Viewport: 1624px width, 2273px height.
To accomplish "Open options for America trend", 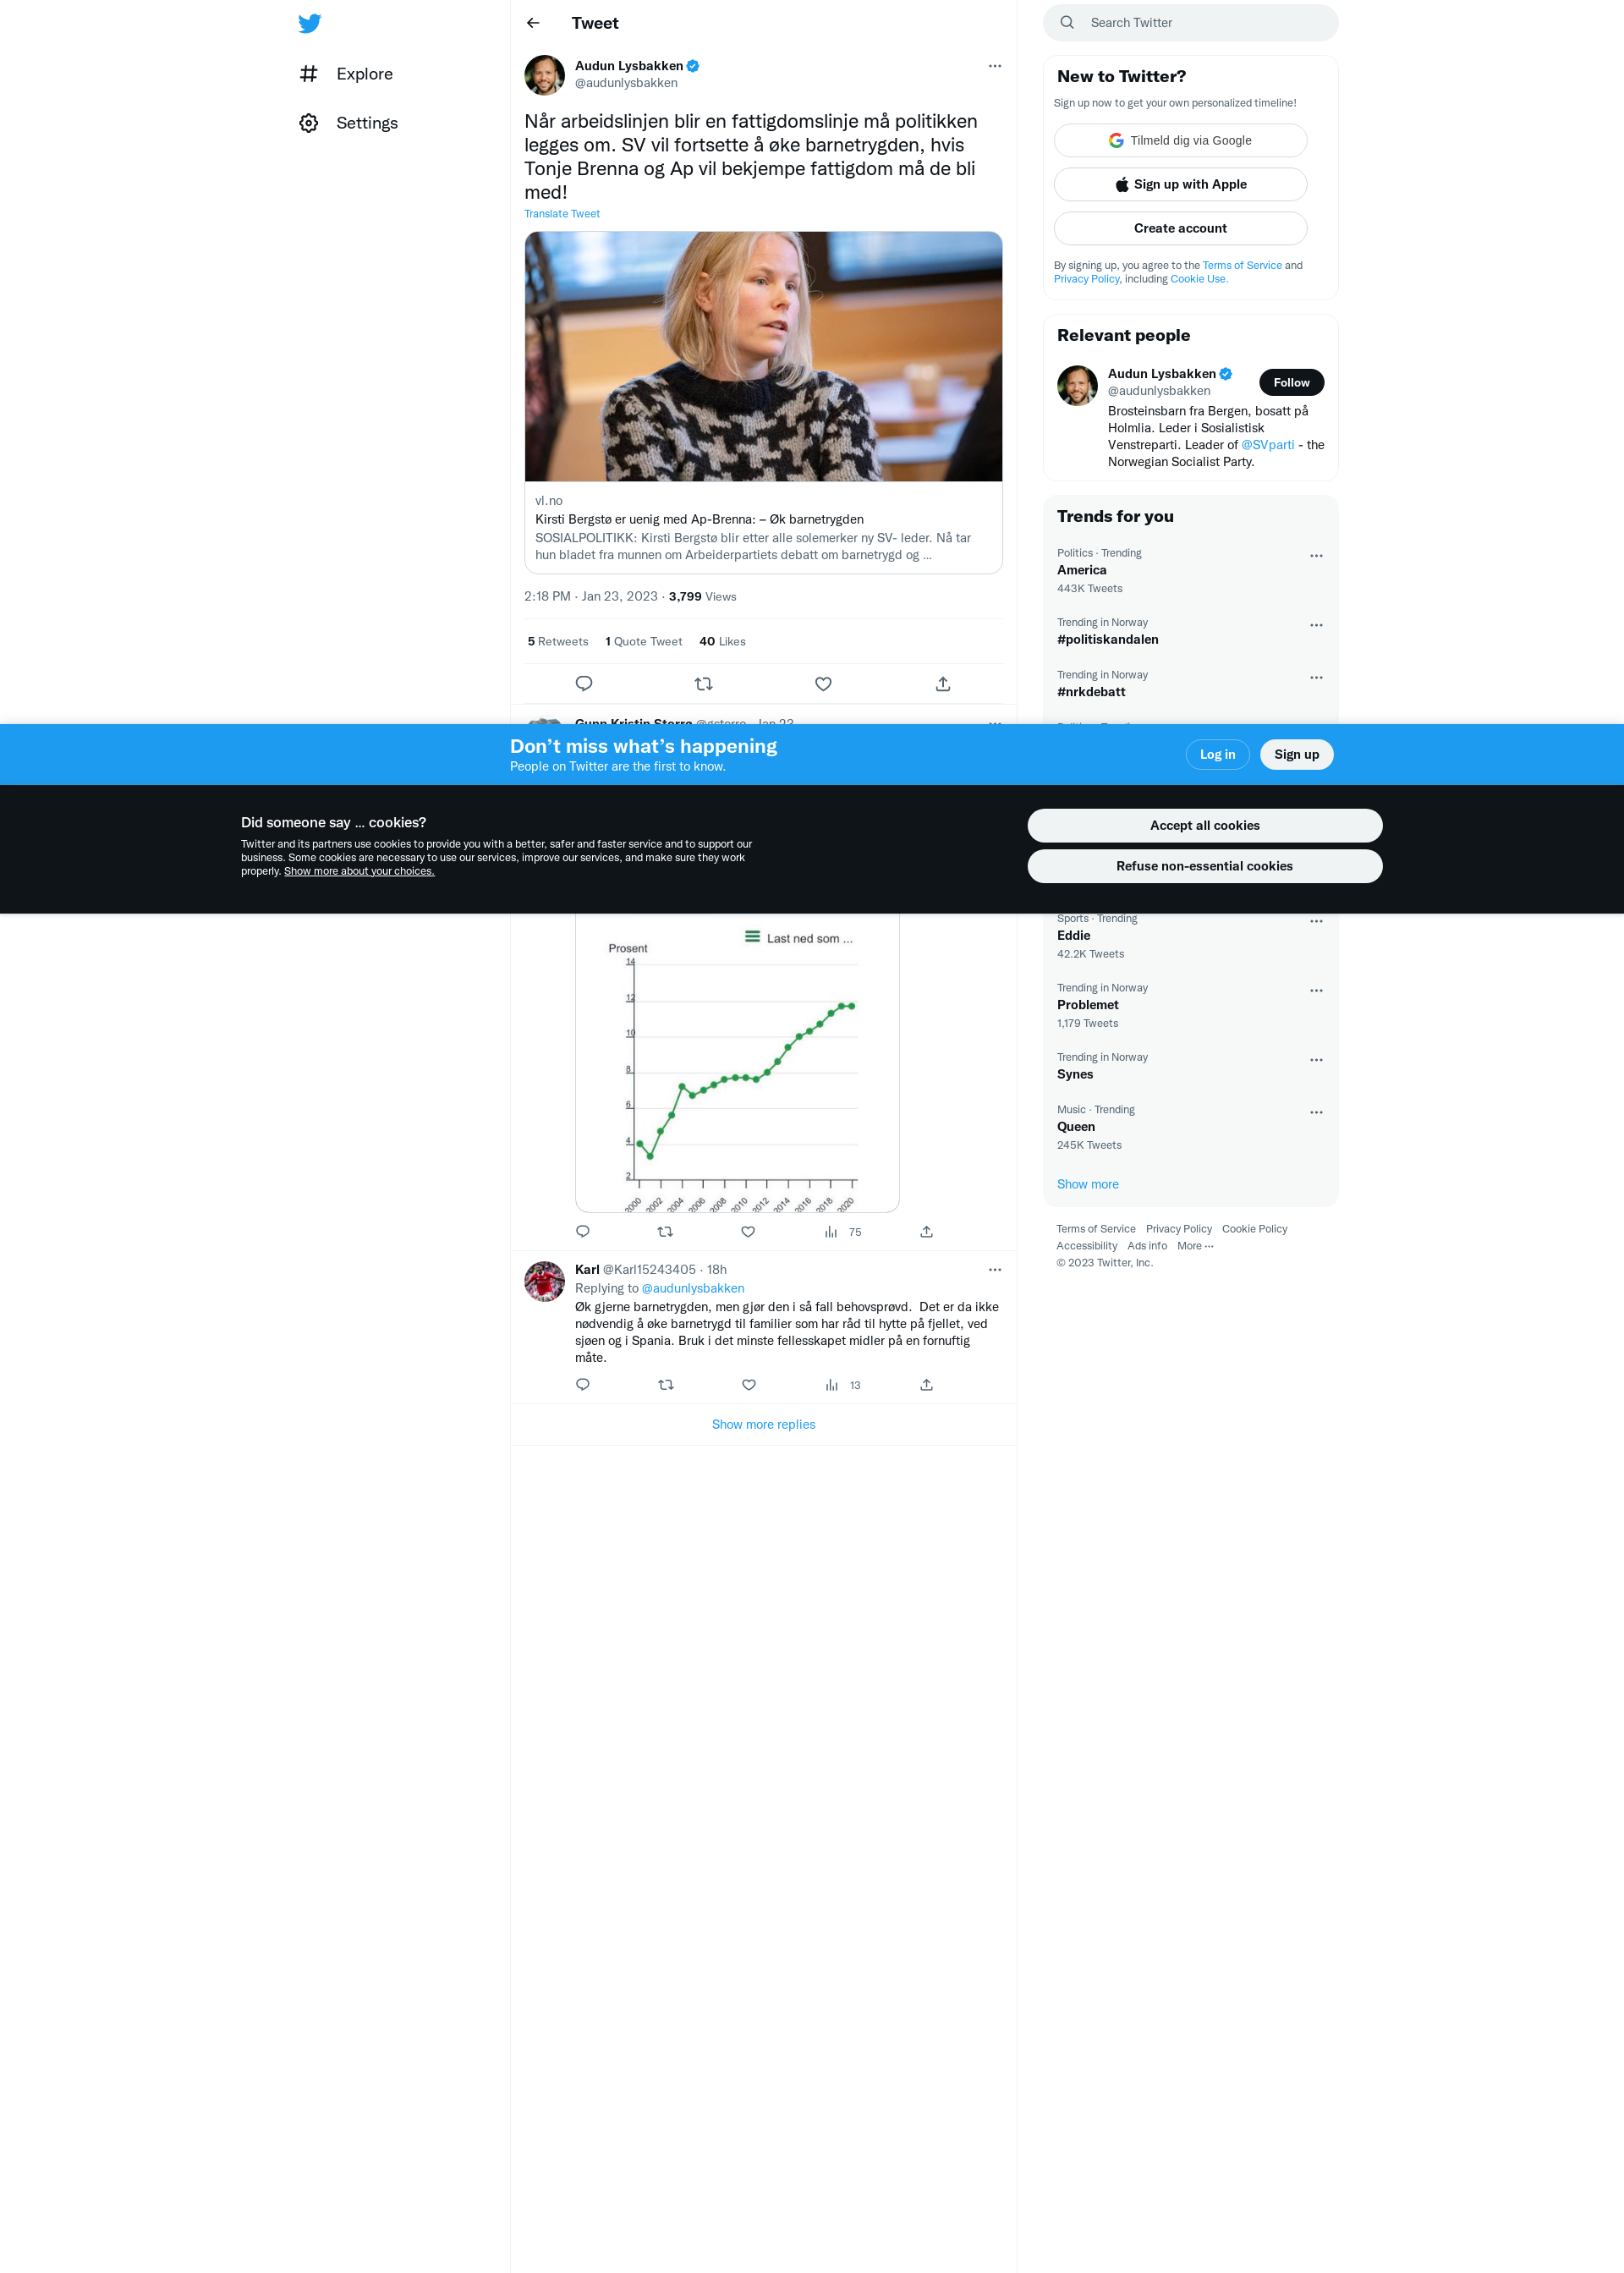I will coord(1316,556).
